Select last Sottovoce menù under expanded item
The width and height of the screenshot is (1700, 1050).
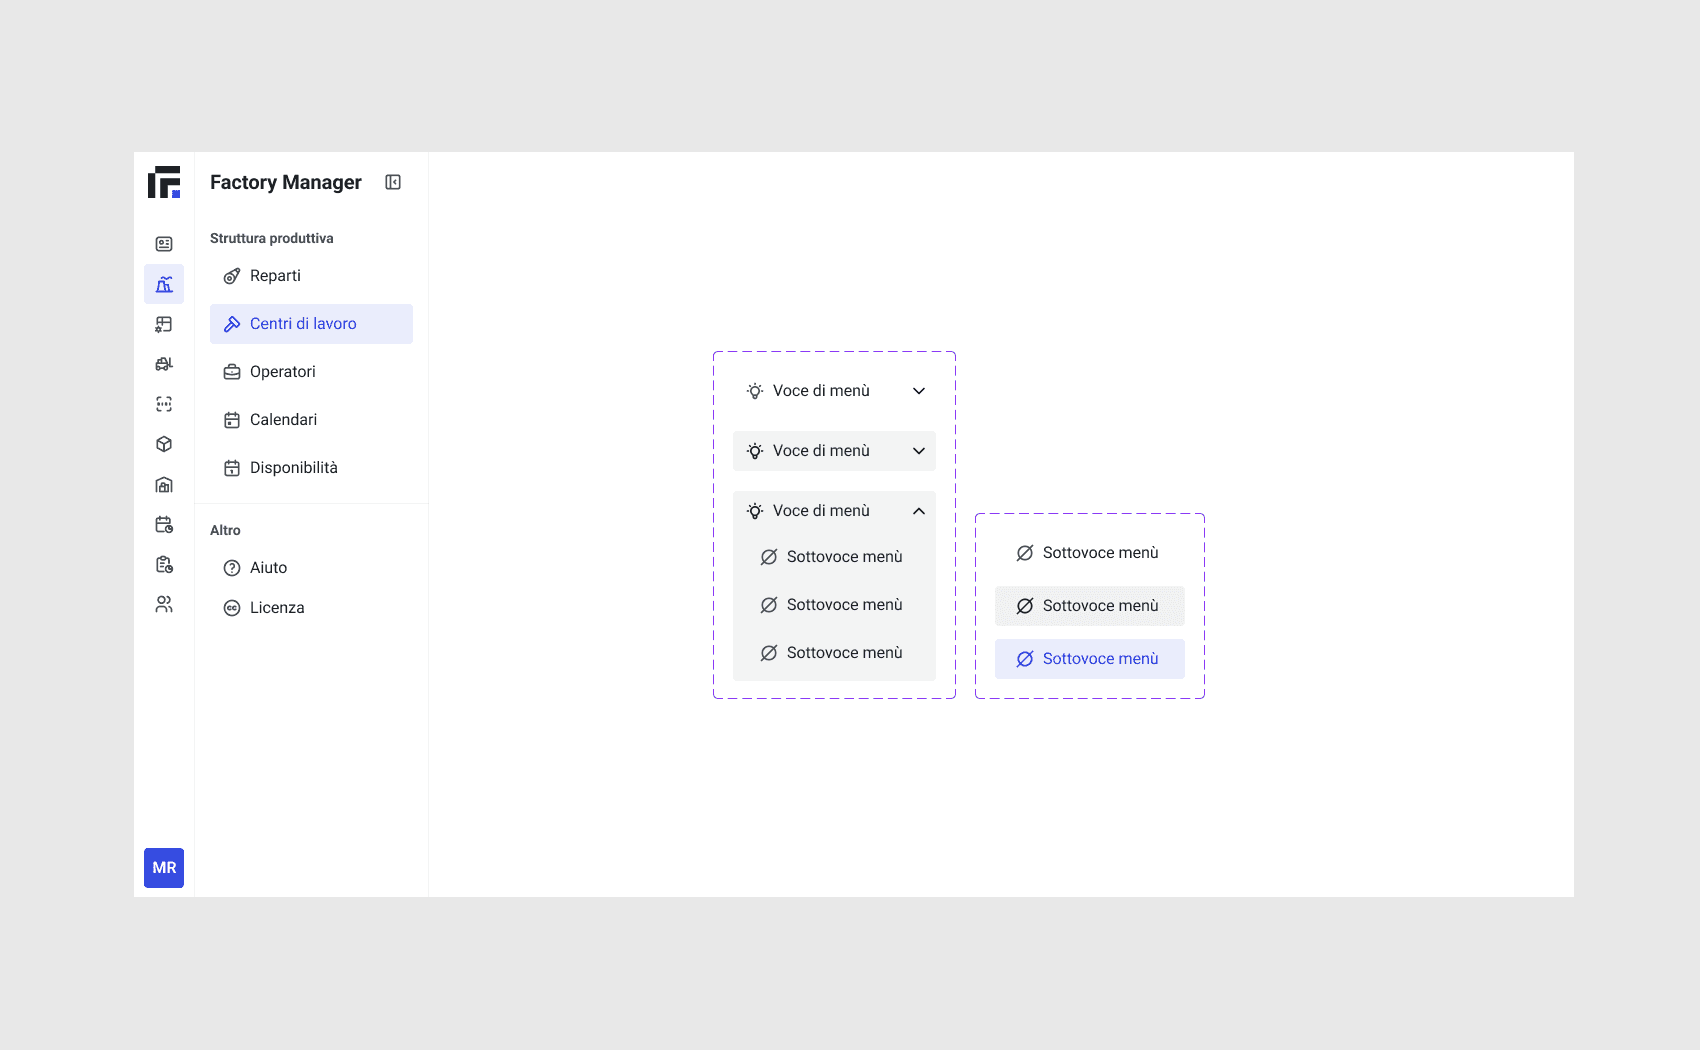[834, 653]
